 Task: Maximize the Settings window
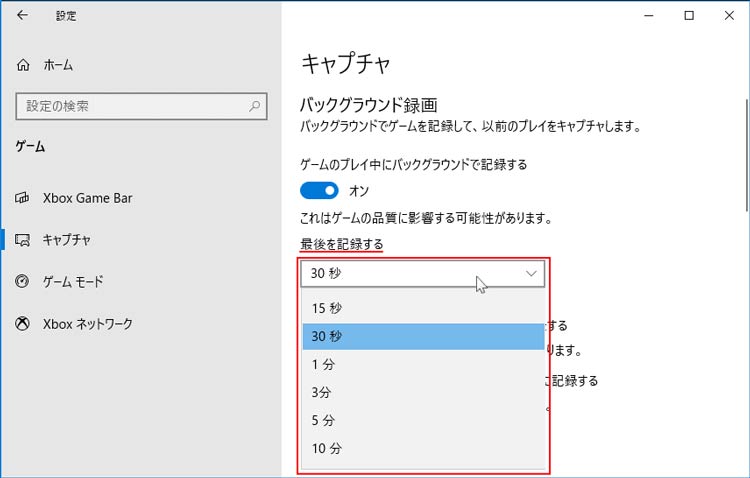click(689, 15)
